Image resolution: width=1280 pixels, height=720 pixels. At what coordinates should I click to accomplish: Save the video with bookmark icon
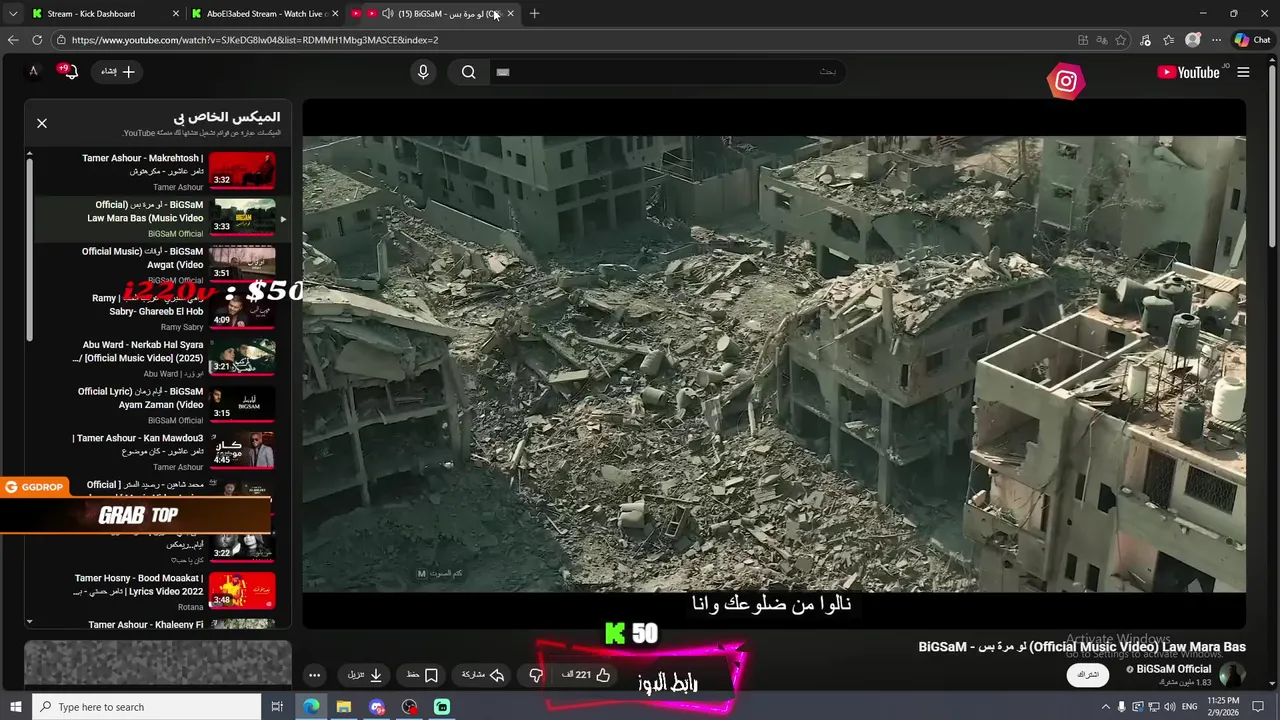[423, 675]
